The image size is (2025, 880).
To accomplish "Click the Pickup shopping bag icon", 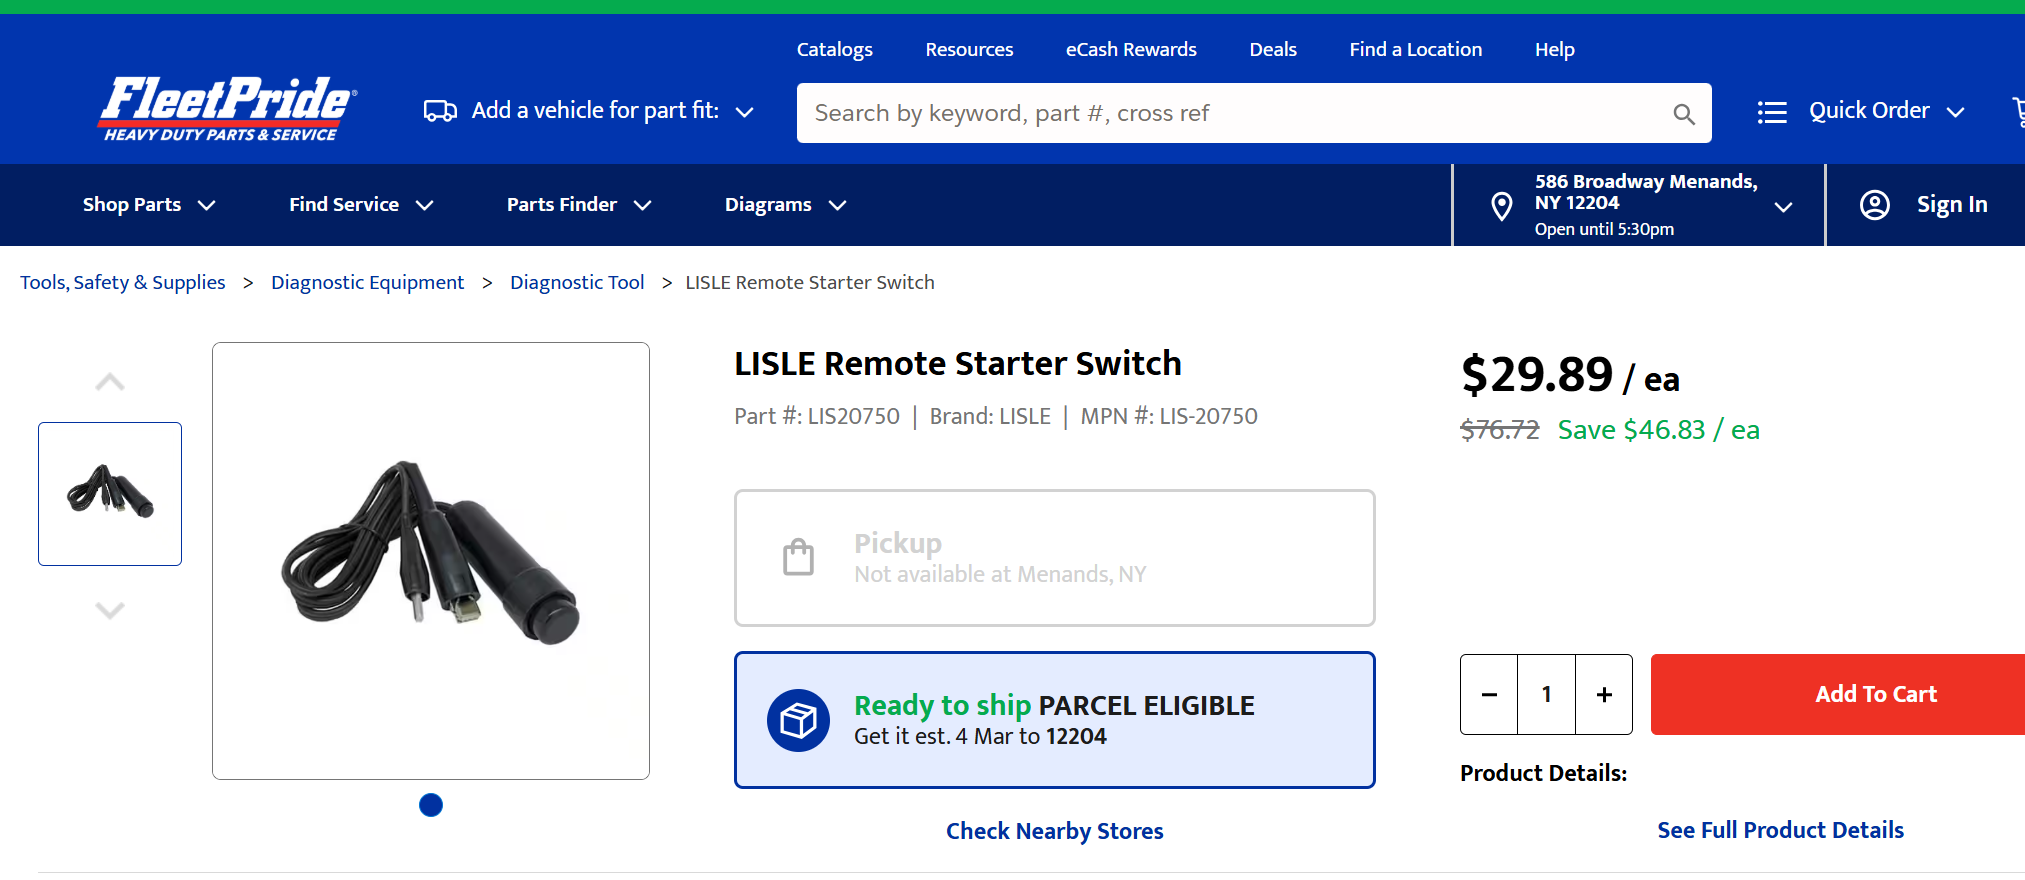I will (x=798, y=557).
